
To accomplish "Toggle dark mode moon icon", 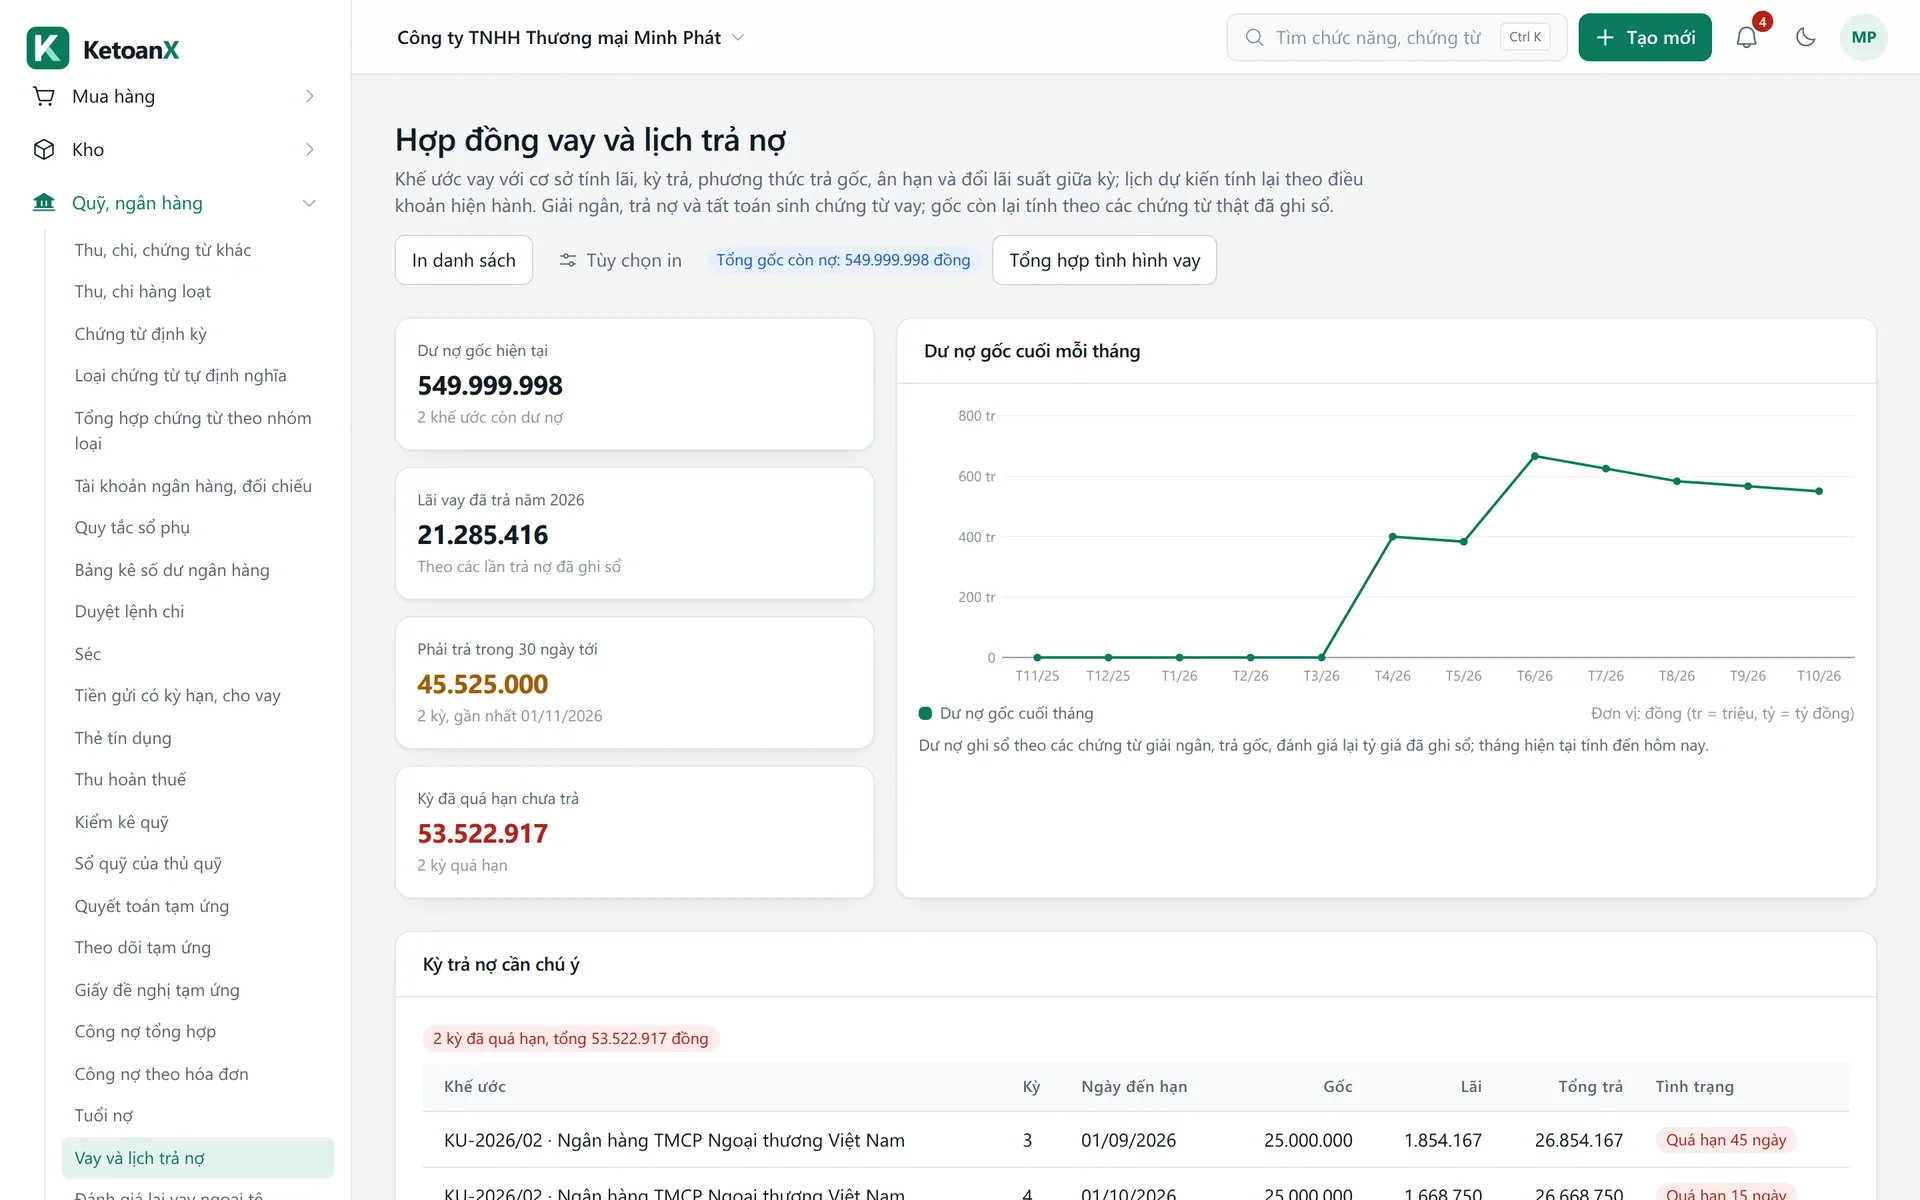I will click(1805, 38).
